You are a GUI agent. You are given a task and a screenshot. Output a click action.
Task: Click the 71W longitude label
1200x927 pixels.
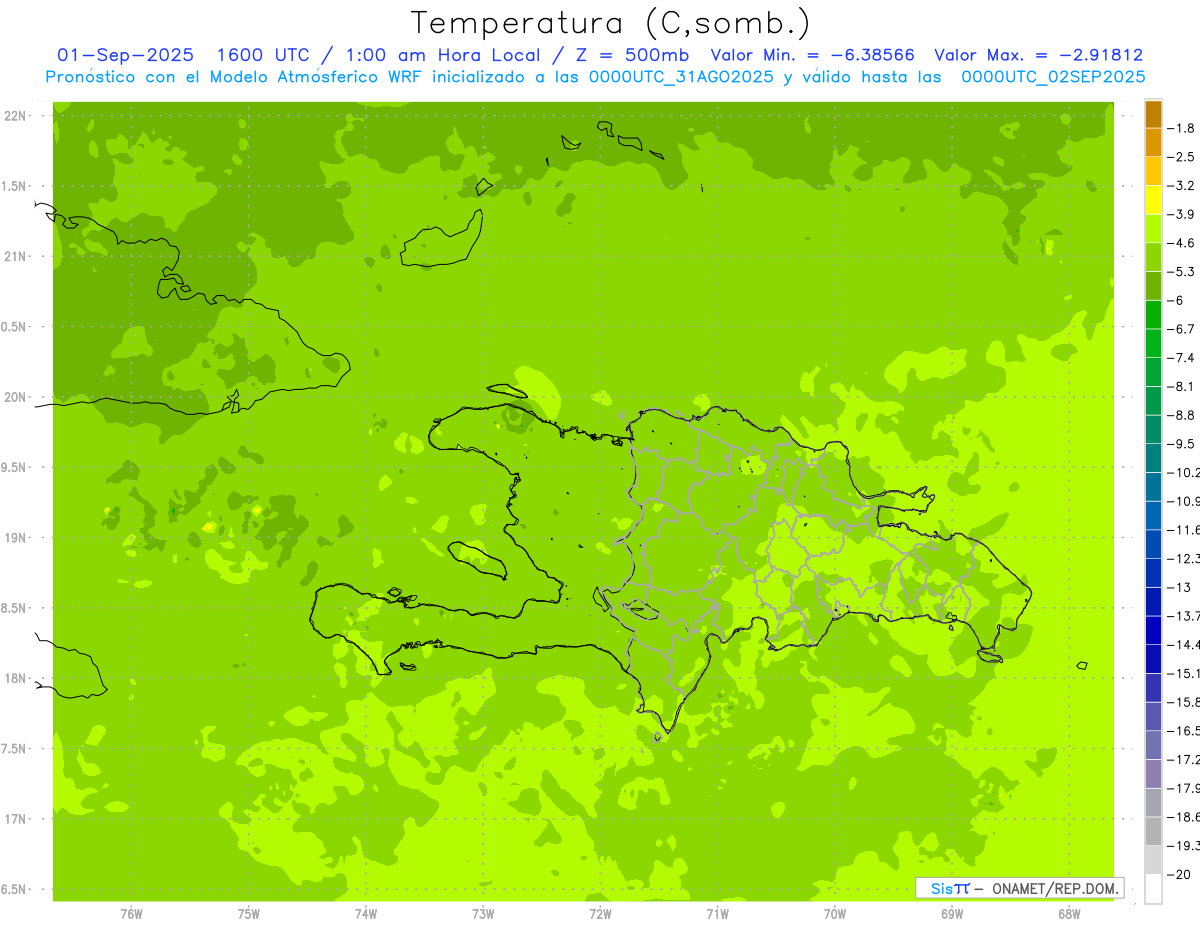pyautogui.click(x=717, y=913)
